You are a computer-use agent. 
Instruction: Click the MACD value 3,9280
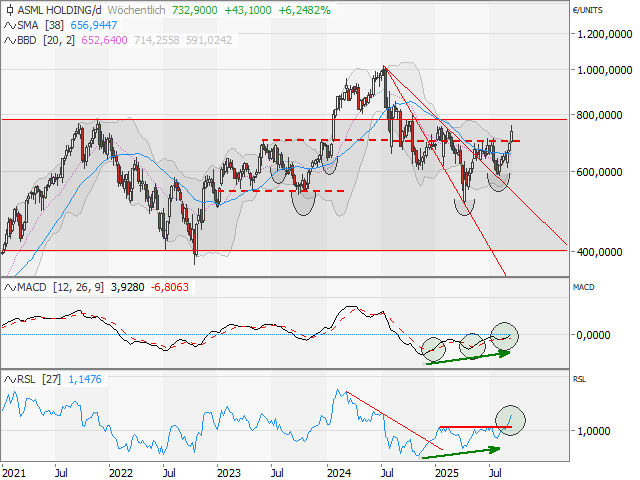pyautogui.click(x=127, y=287)
